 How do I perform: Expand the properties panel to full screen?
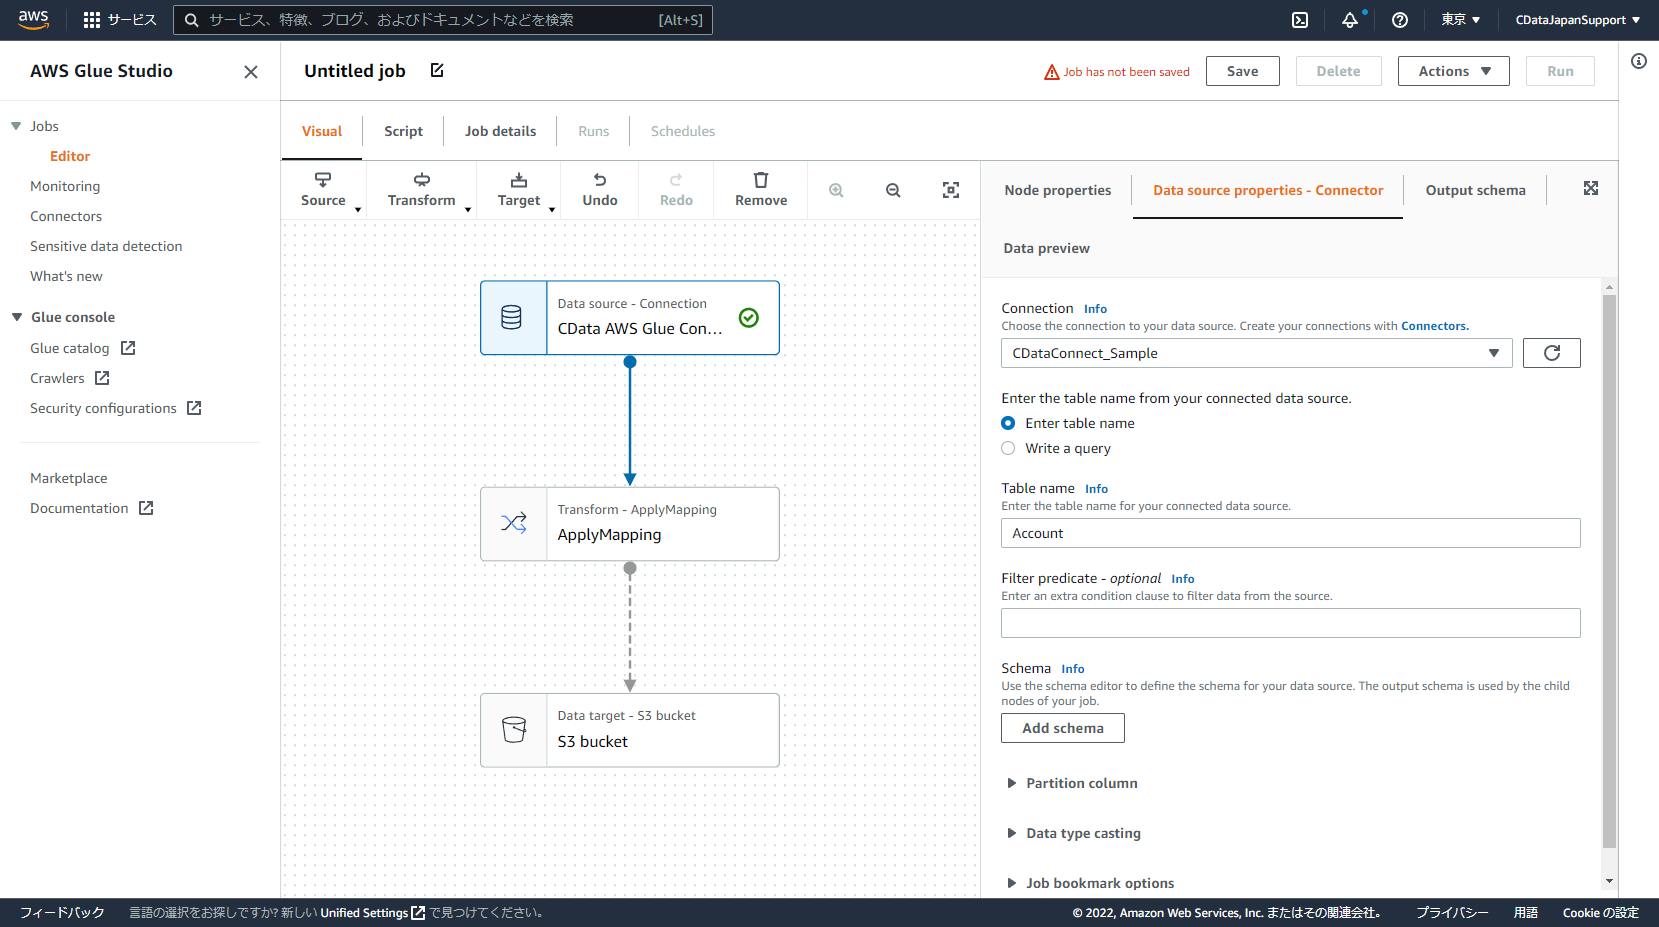pos(1591,188)
